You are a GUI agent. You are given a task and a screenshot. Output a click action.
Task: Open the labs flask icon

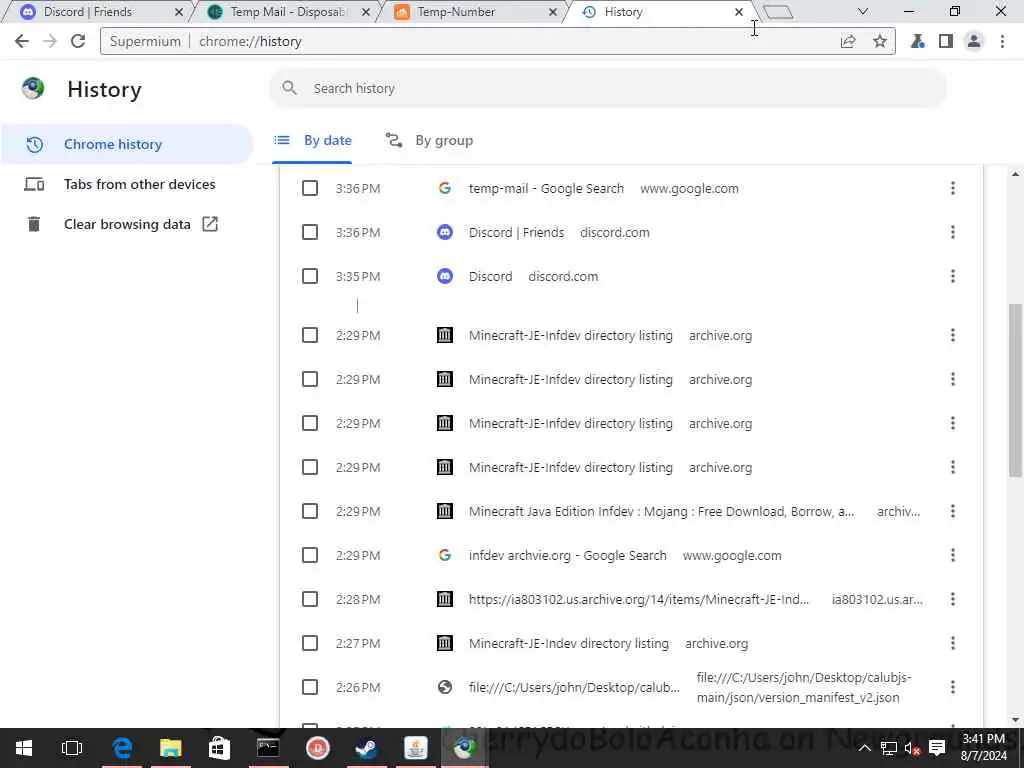click(x=918, y=41)
